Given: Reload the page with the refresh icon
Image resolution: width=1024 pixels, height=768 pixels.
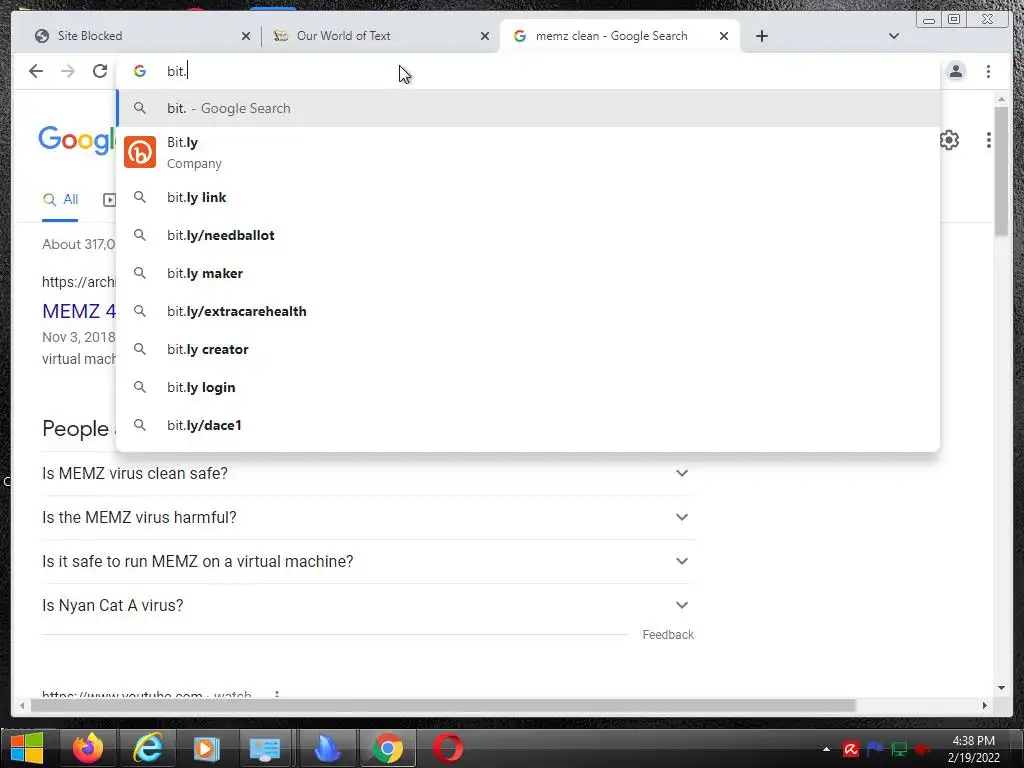Looking at the screenshot, I should pos(100,71).
